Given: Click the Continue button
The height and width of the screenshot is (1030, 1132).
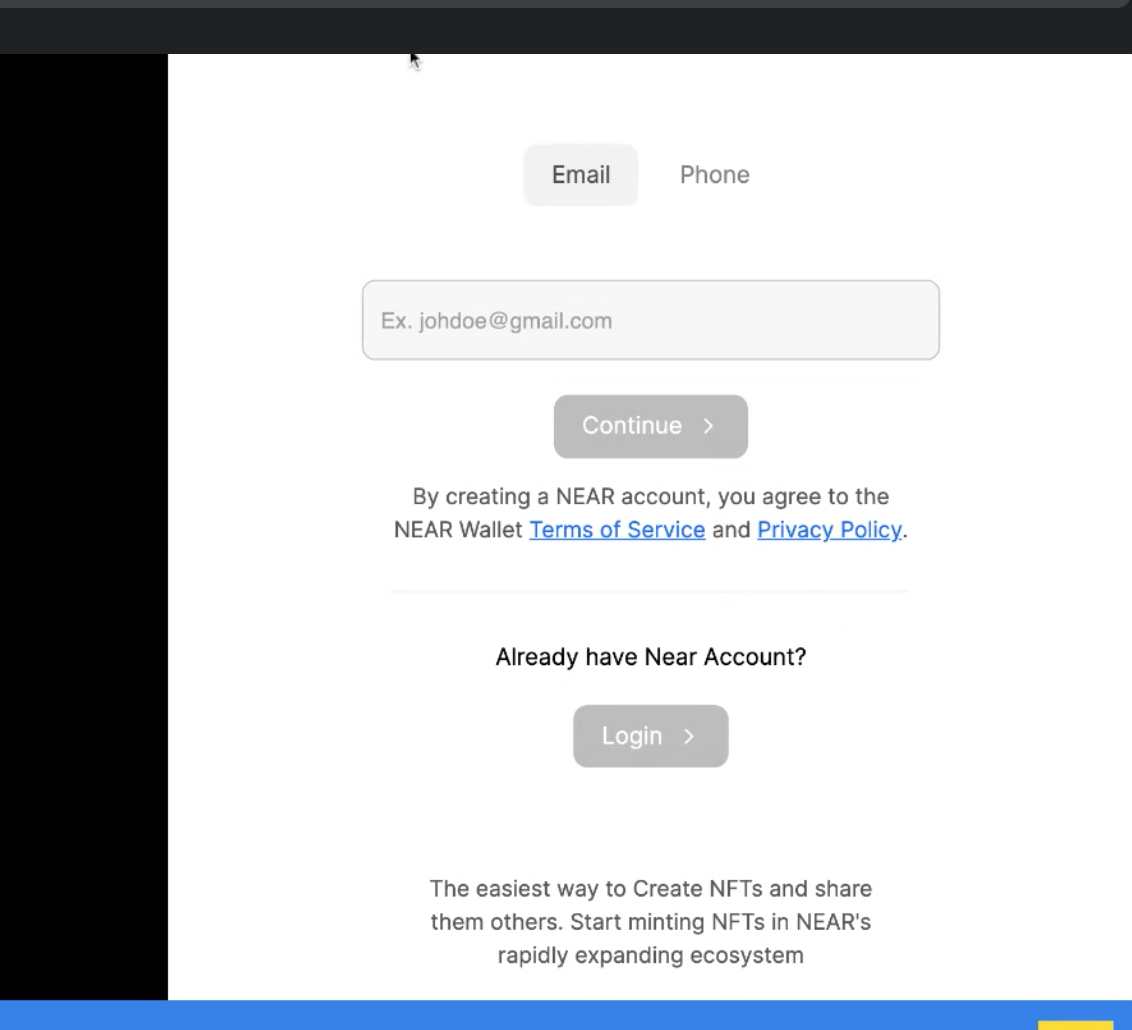Looking at the screenshot, I should [650, 426].
